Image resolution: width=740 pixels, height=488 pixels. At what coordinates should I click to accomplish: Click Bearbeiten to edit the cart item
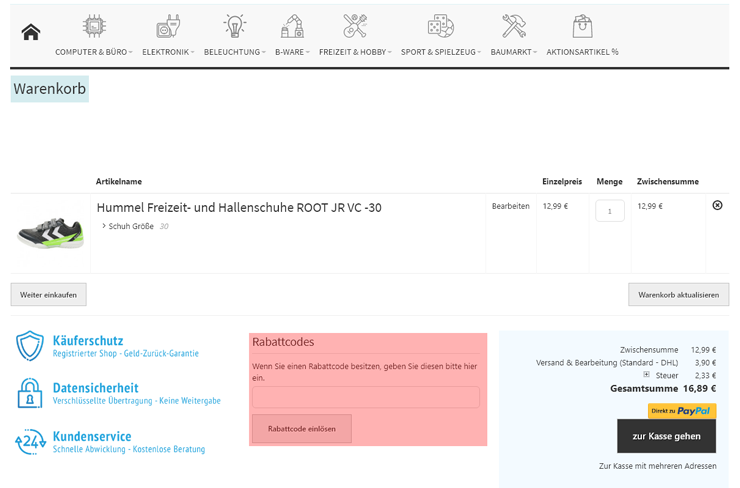[x=511, y=206]
